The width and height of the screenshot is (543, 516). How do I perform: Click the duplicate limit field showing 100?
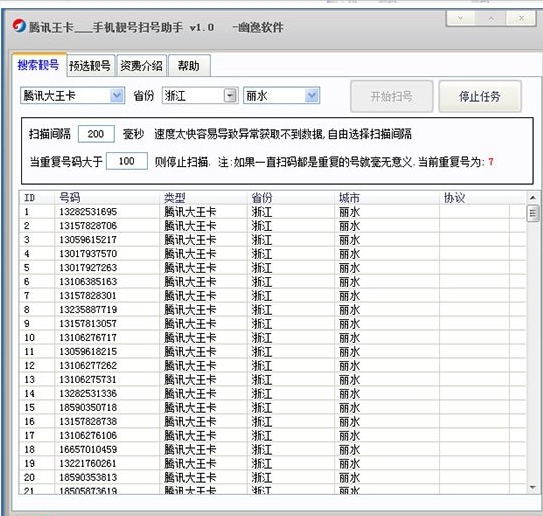click(x=127, y=161)
